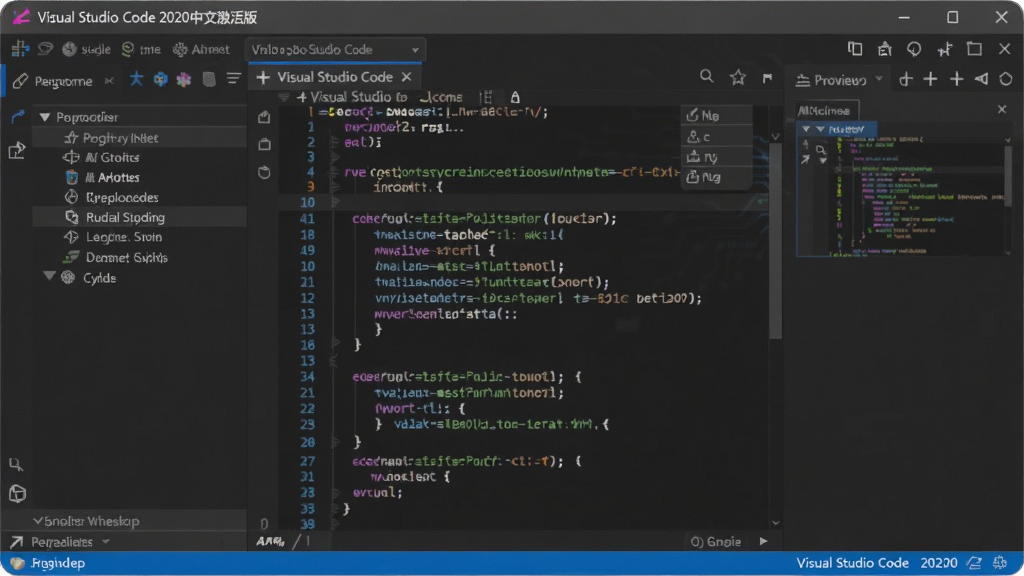Collapse the rdaitov node in the right panel
Viewport: 1024px width, 576px height.
(x=806, y=129)
